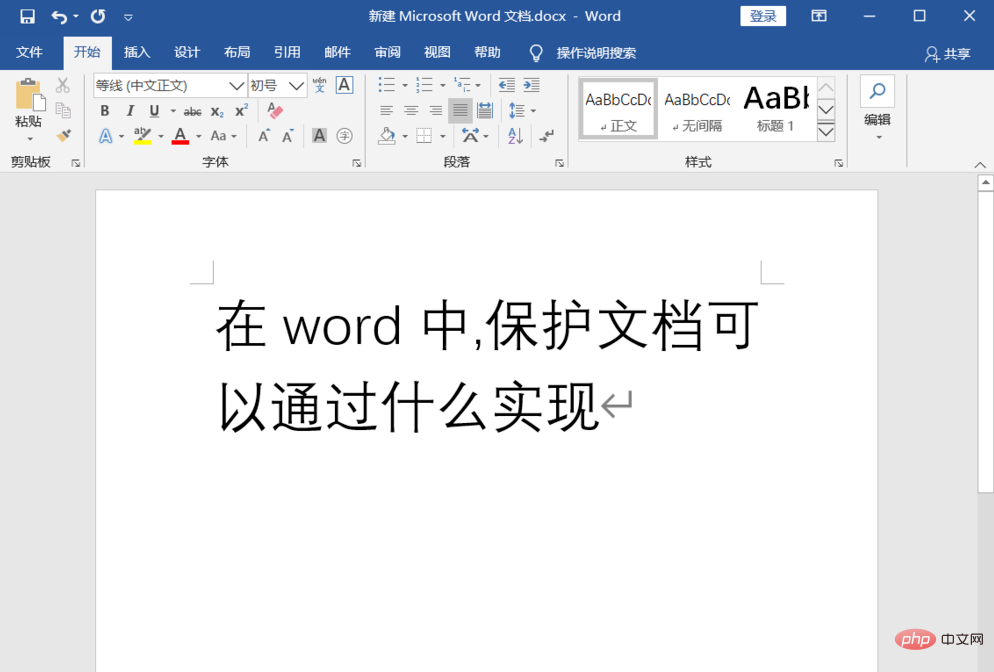Open the 文件 File menu
This screenshot has width=994, height=672.
click(x=29, y=53)
